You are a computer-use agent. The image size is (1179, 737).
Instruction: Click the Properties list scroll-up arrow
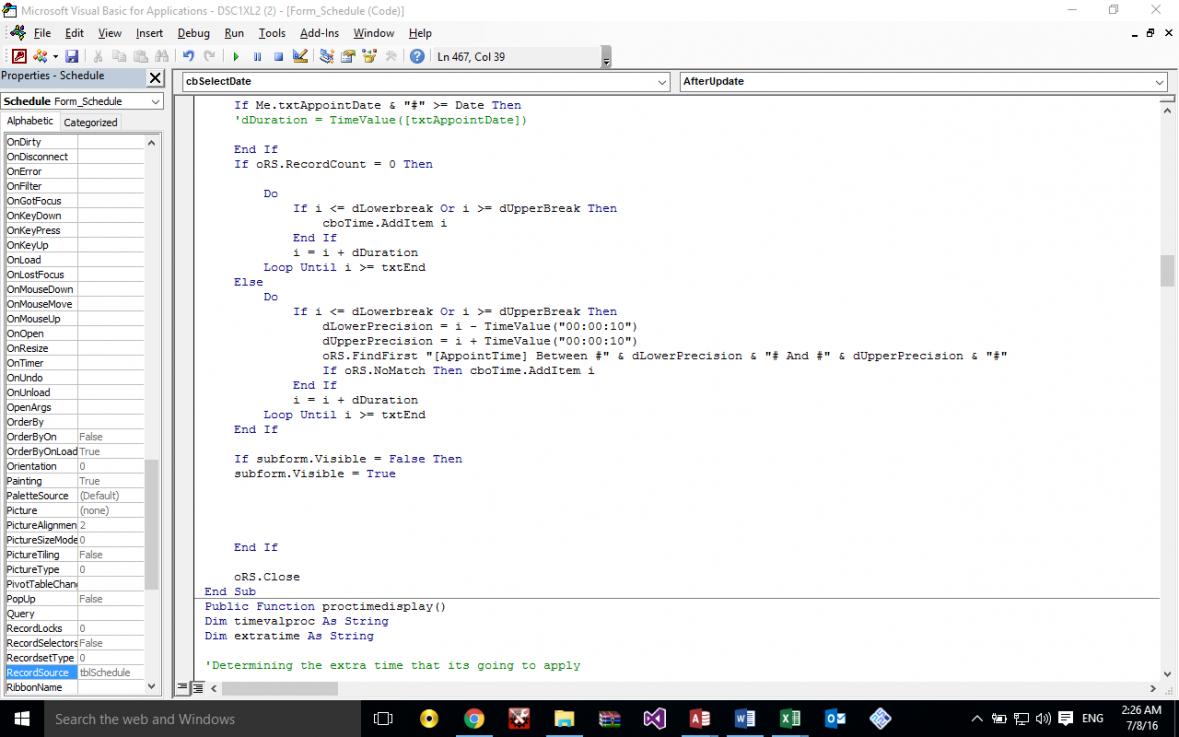click(151, 142)
